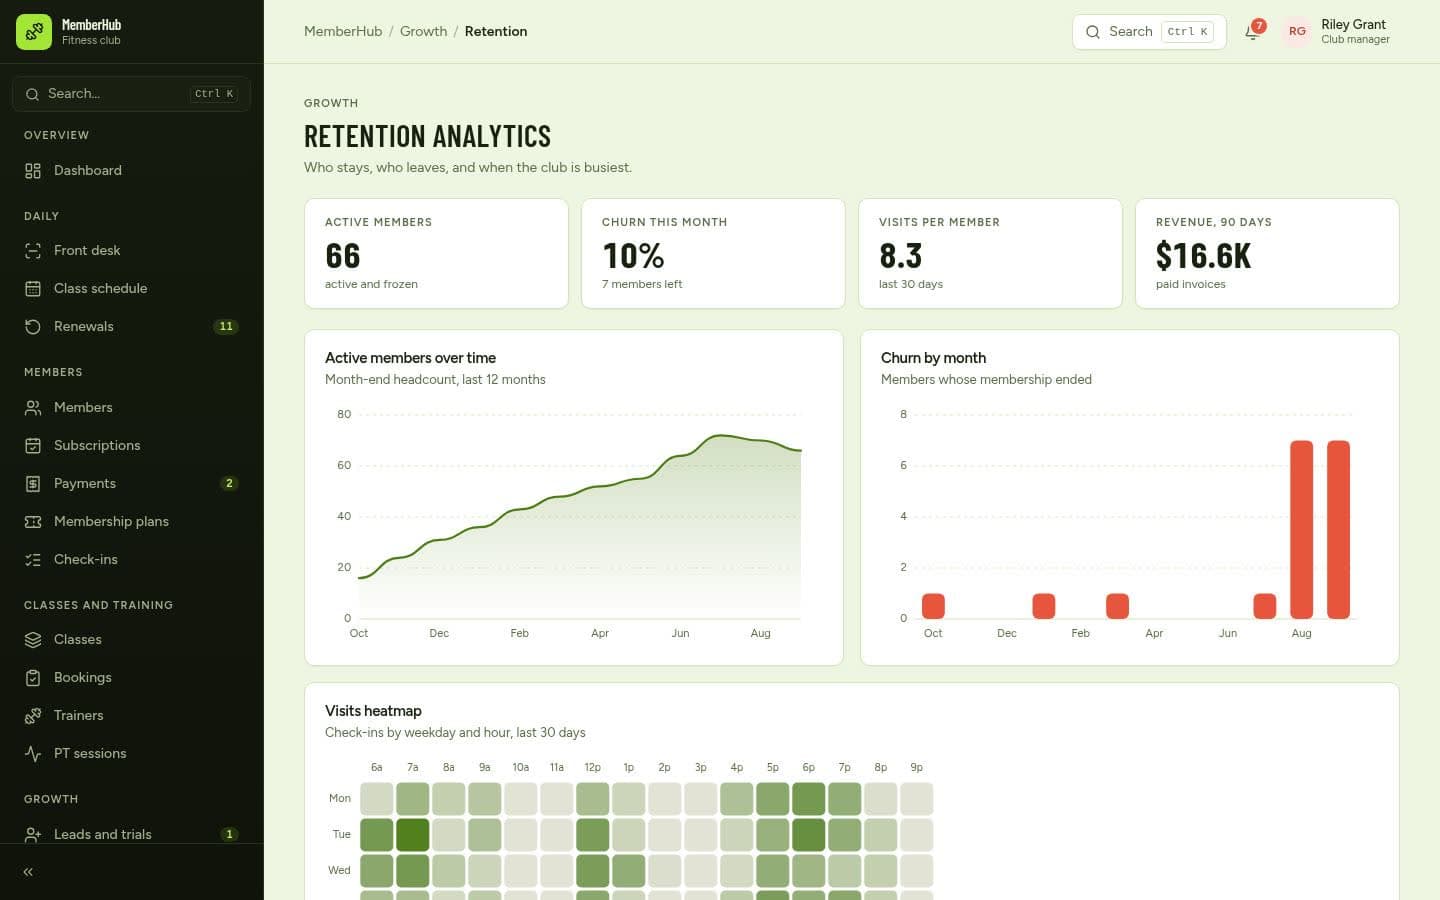The image size is (1440, 900).
Task: Open the Dashboard menu item
Action: 132,171
